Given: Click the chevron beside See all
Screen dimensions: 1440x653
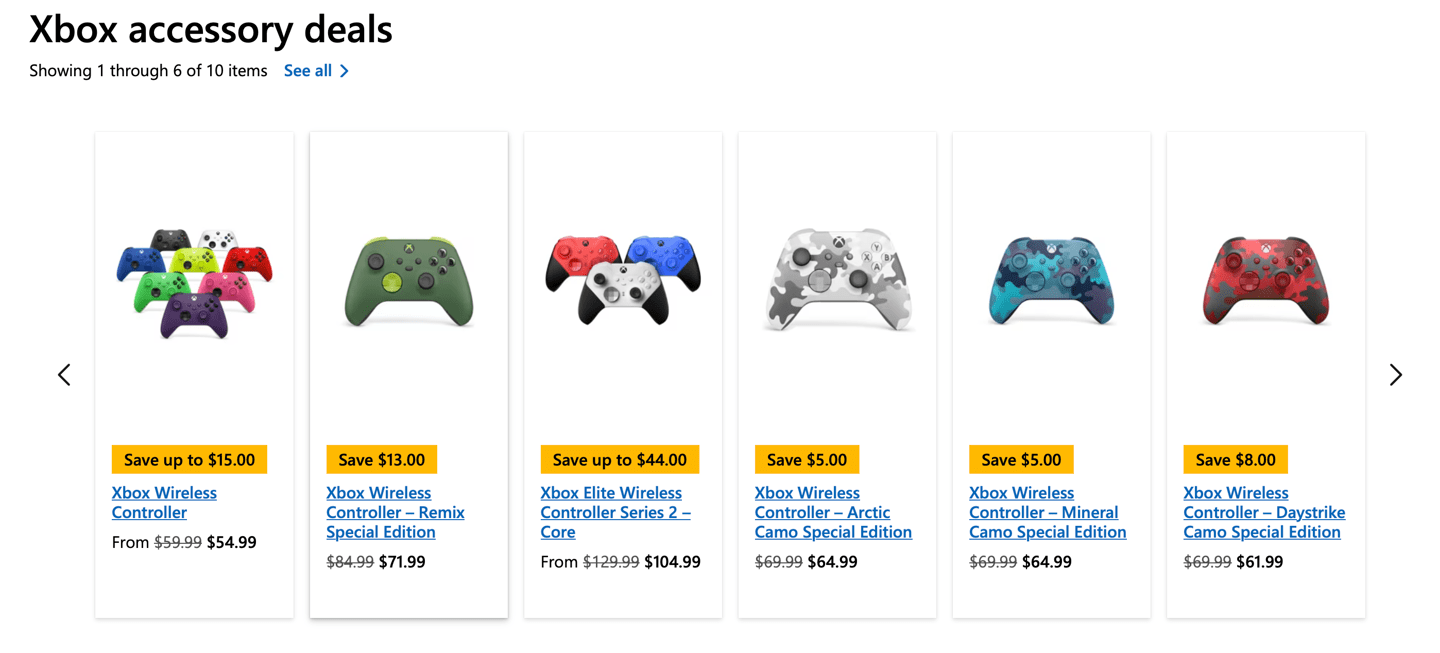Looking at the screenshot, I should 344,71.
